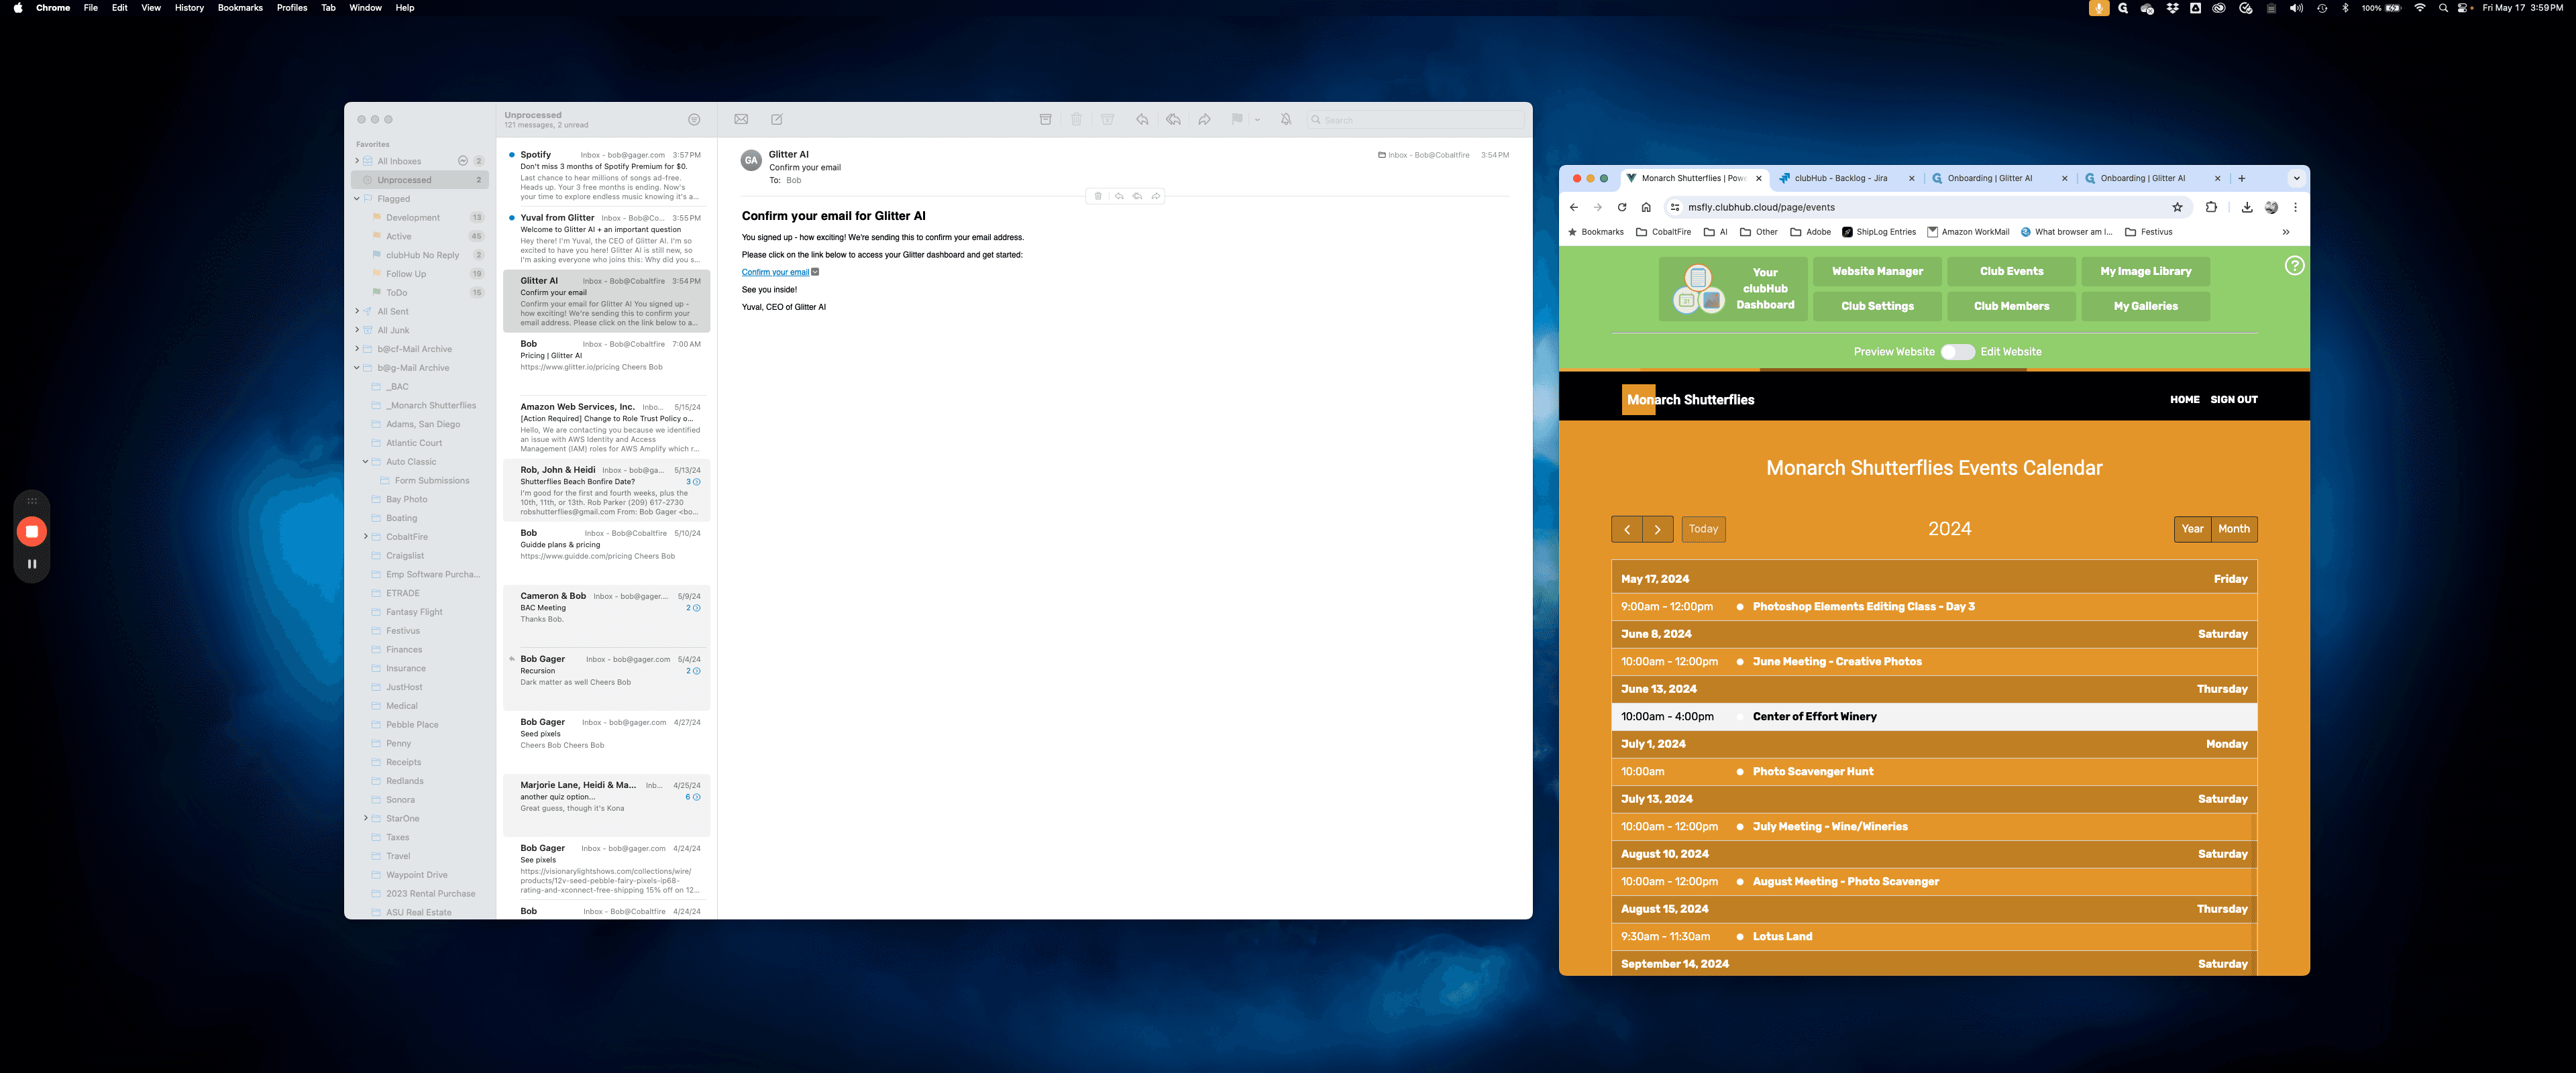Click the Chrome address bar URL
Viewport: 2576px width, 1073px height.
[1760, 207]
